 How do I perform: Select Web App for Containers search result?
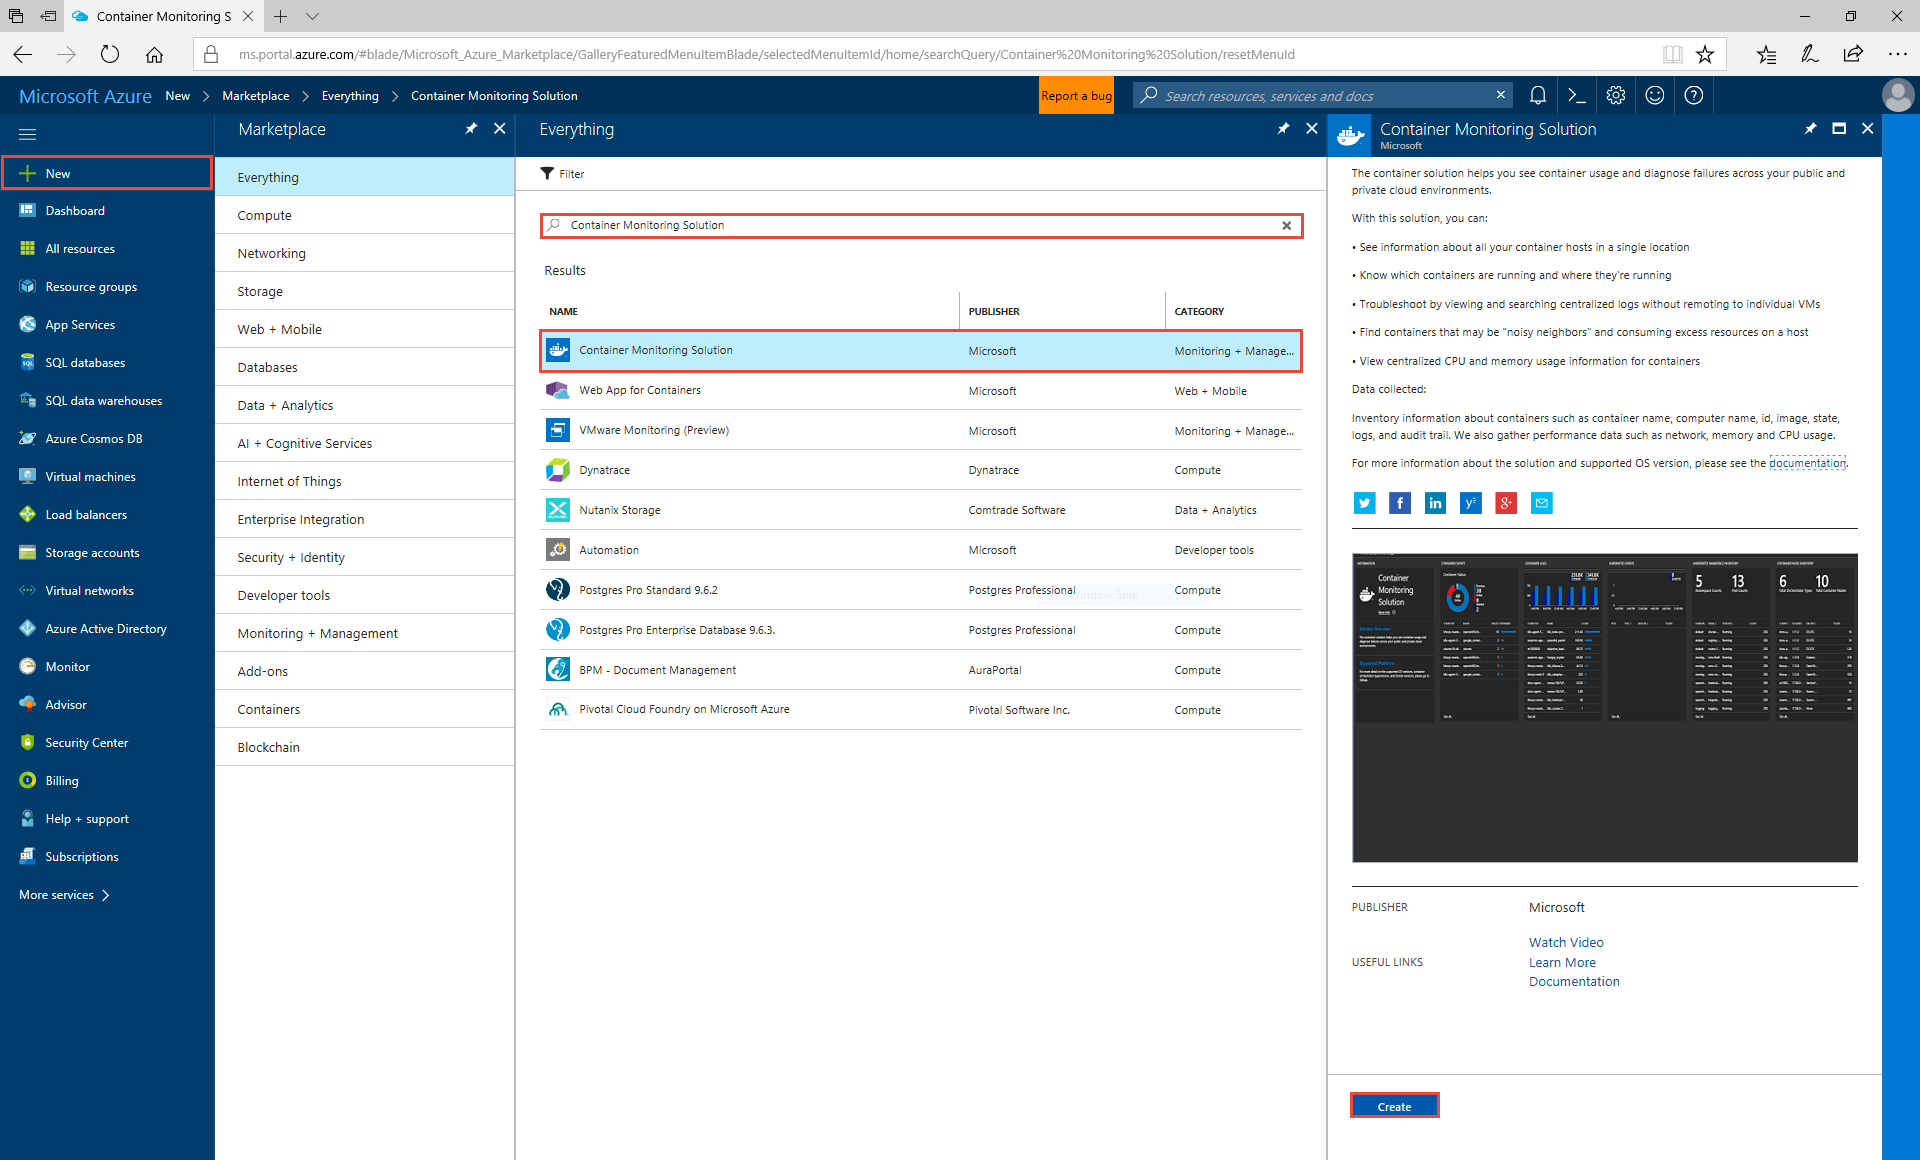click(640, 389)
